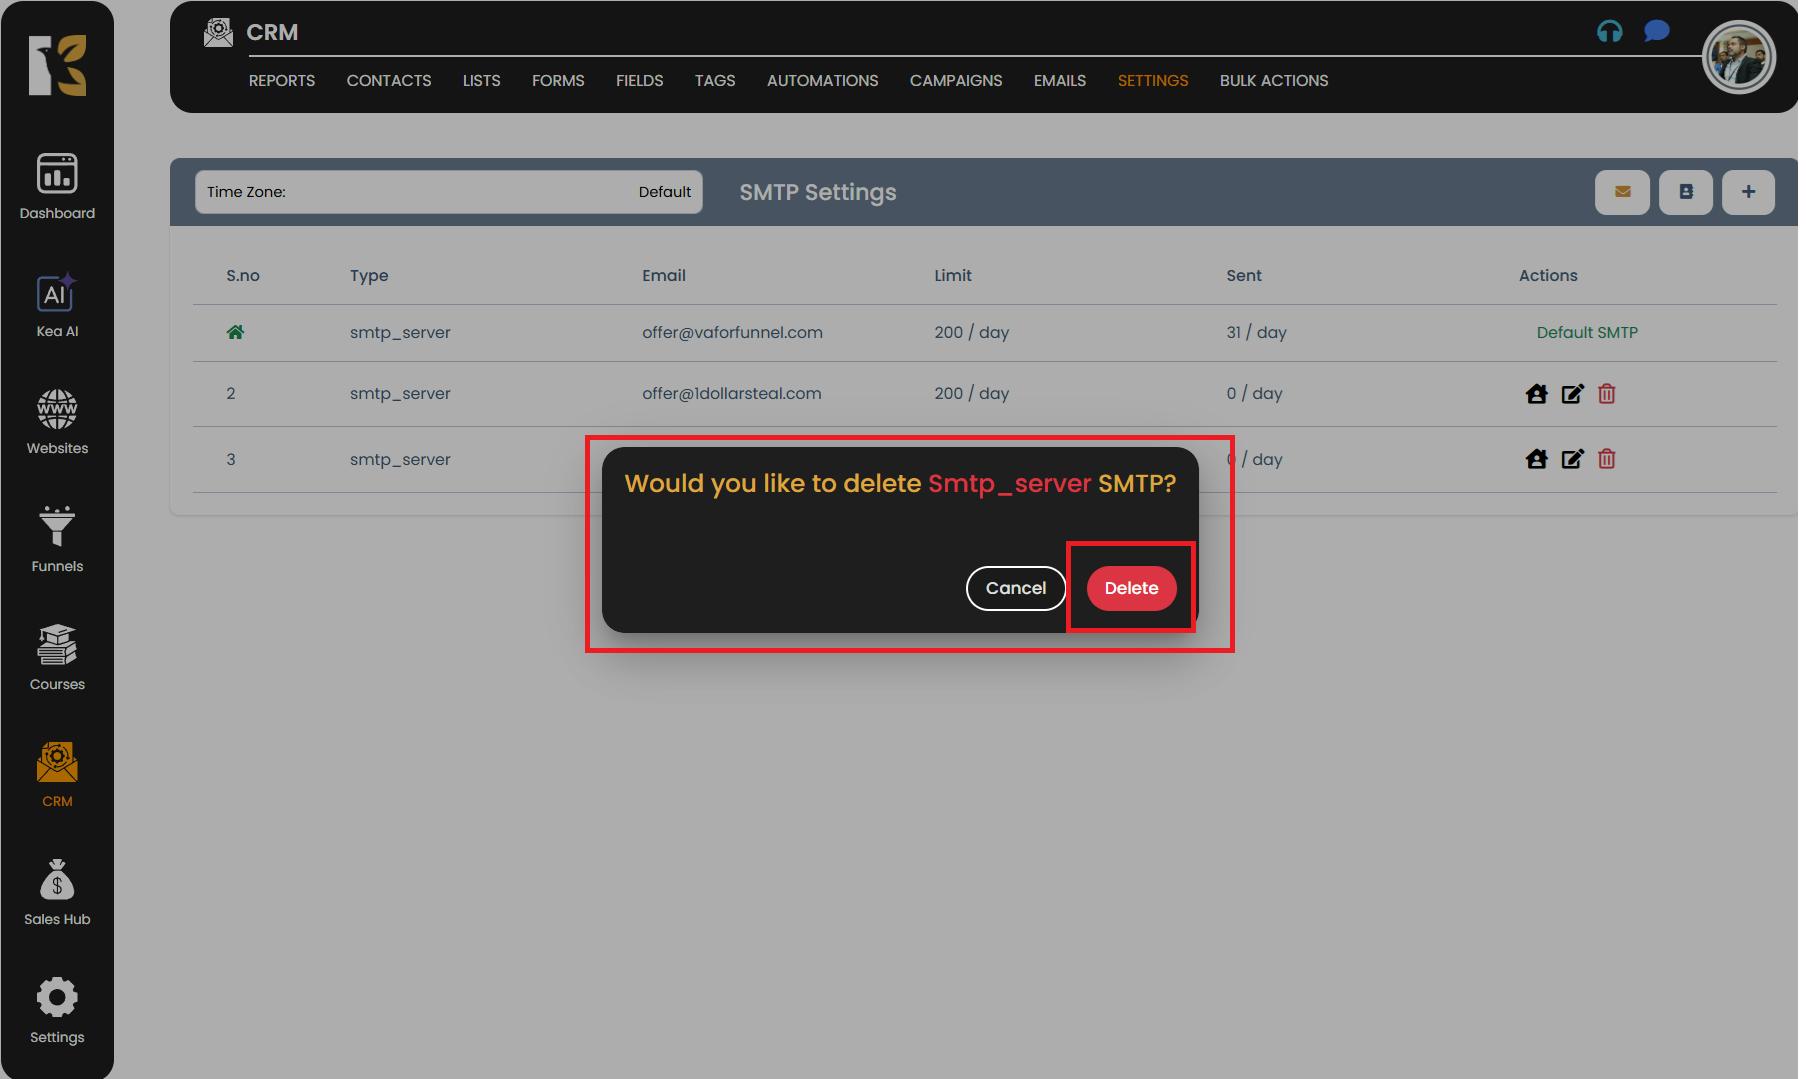Click the trash icon for row 3
The height and width of the screenshot is (1079, 1817).
click(x=1606, y=459)
